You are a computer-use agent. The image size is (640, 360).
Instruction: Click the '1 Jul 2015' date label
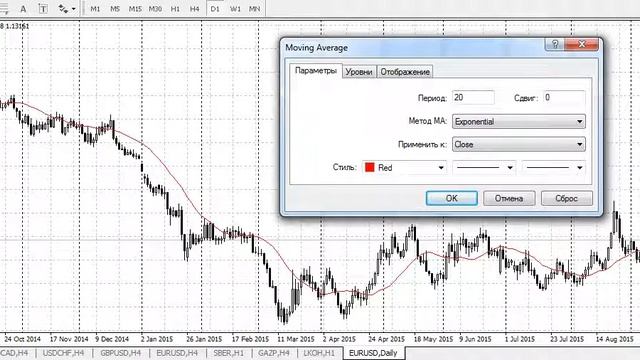coord(520,339)
